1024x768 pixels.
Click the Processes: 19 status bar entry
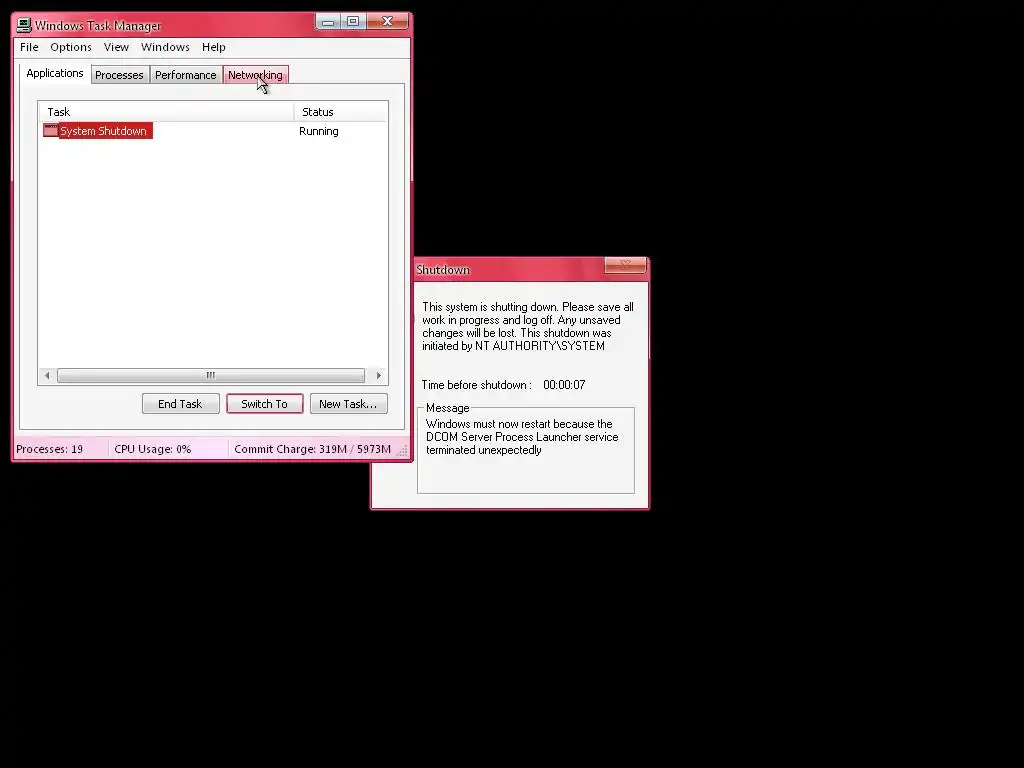(x=50, y=449)
